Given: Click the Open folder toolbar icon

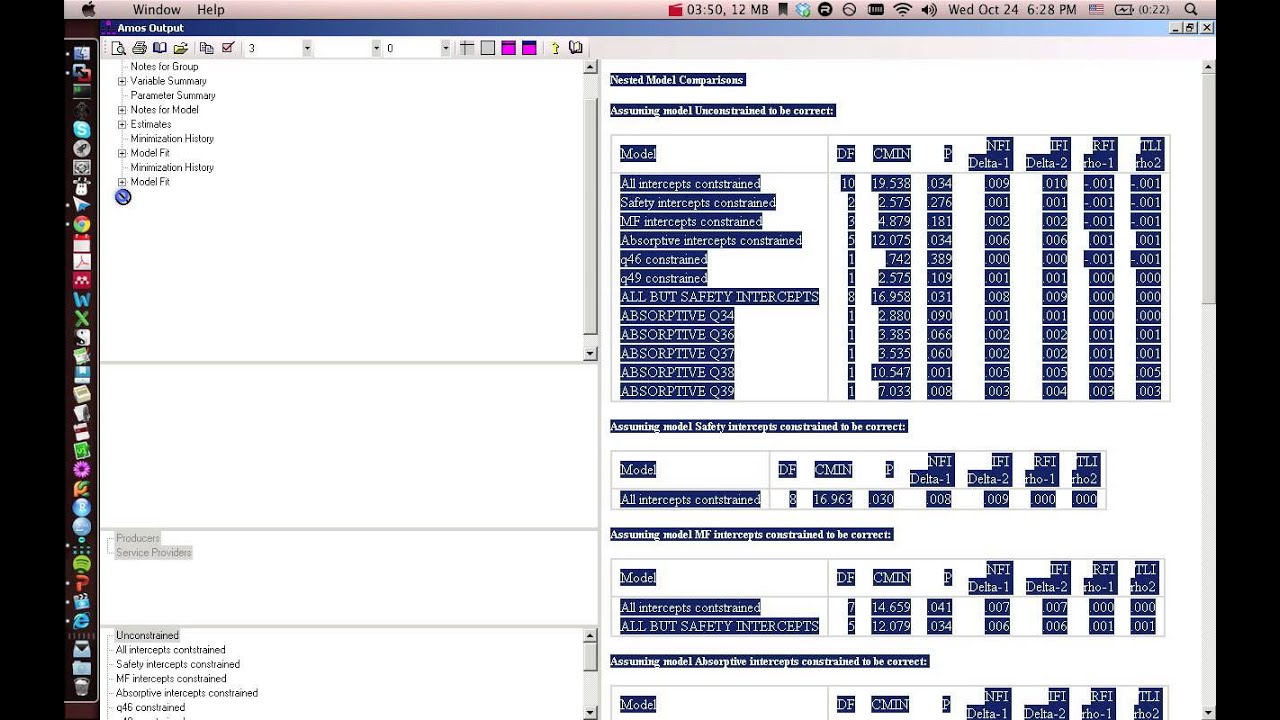Looking at the screenshot, I should 180,48.
